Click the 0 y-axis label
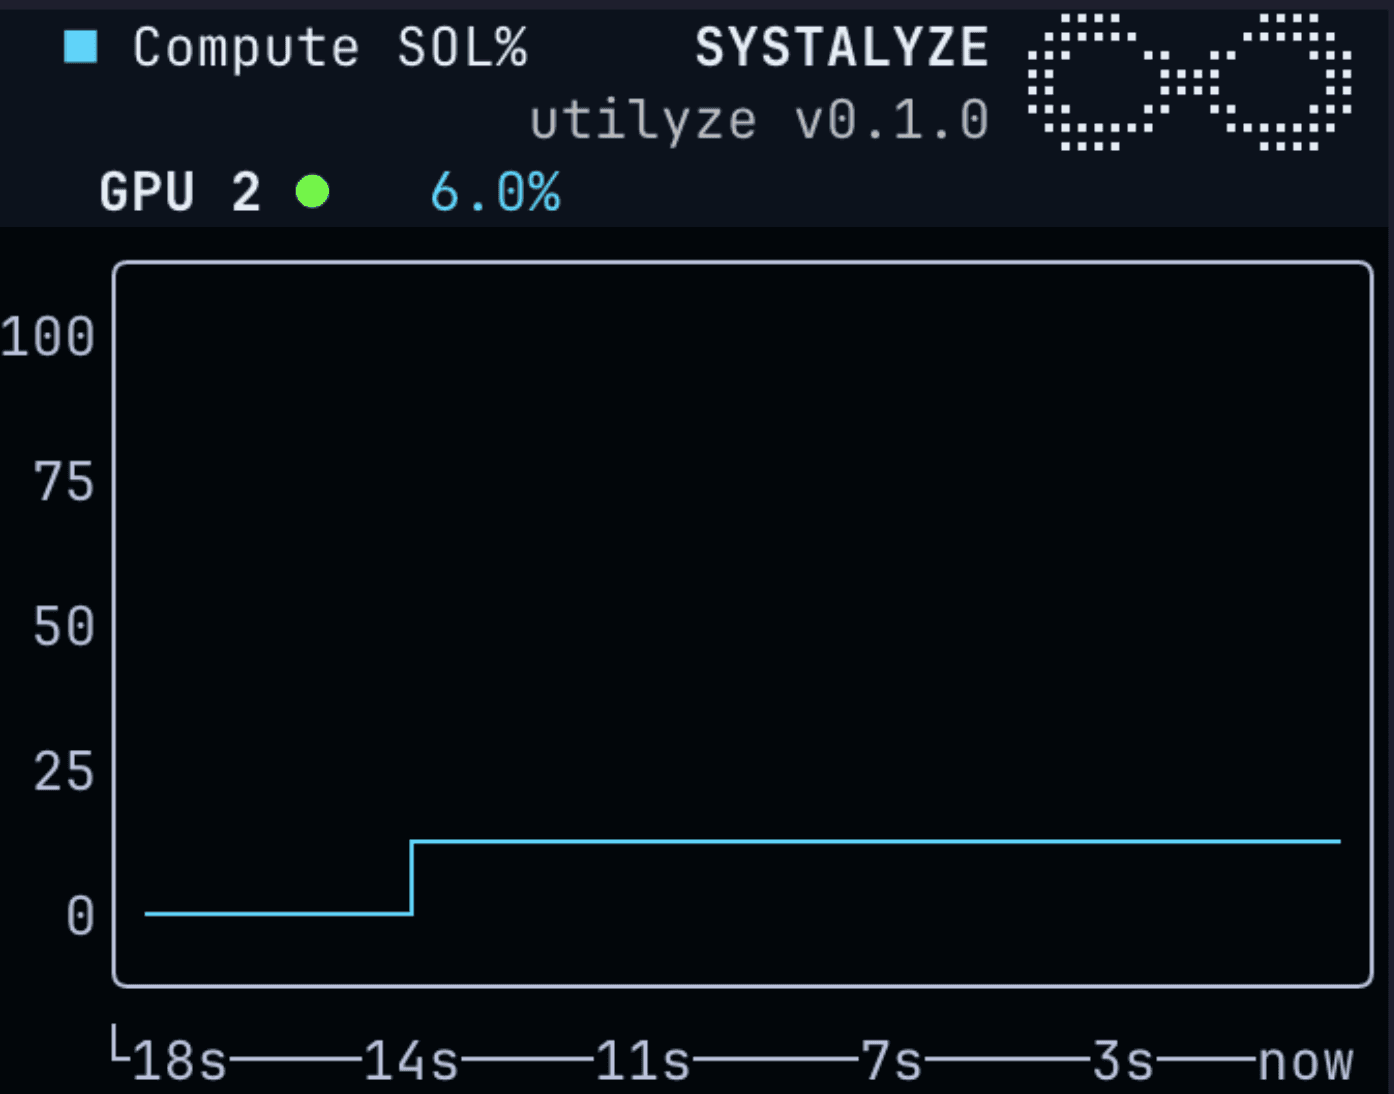1394x1094 pixels. pyautogui.click(x=80, y=916)
